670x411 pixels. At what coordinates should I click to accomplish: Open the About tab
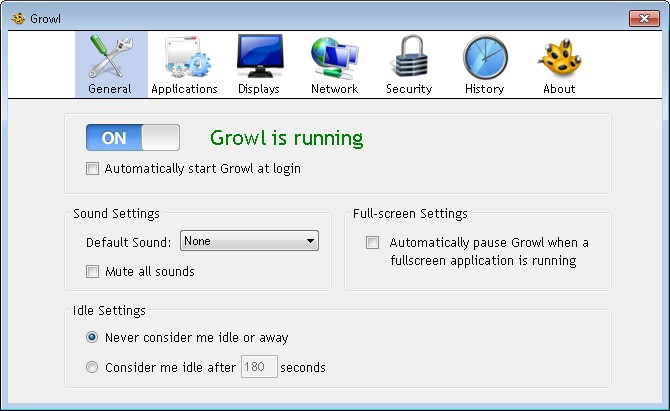tap(559, 65)
